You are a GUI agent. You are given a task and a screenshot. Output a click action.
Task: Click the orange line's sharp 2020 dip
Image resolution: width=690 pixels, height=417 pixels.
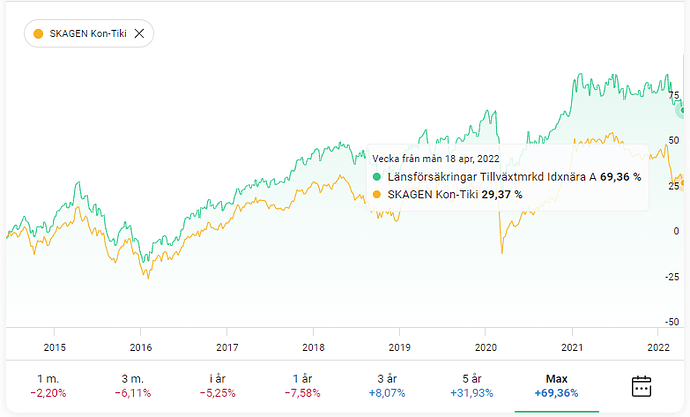coord(501,250)
